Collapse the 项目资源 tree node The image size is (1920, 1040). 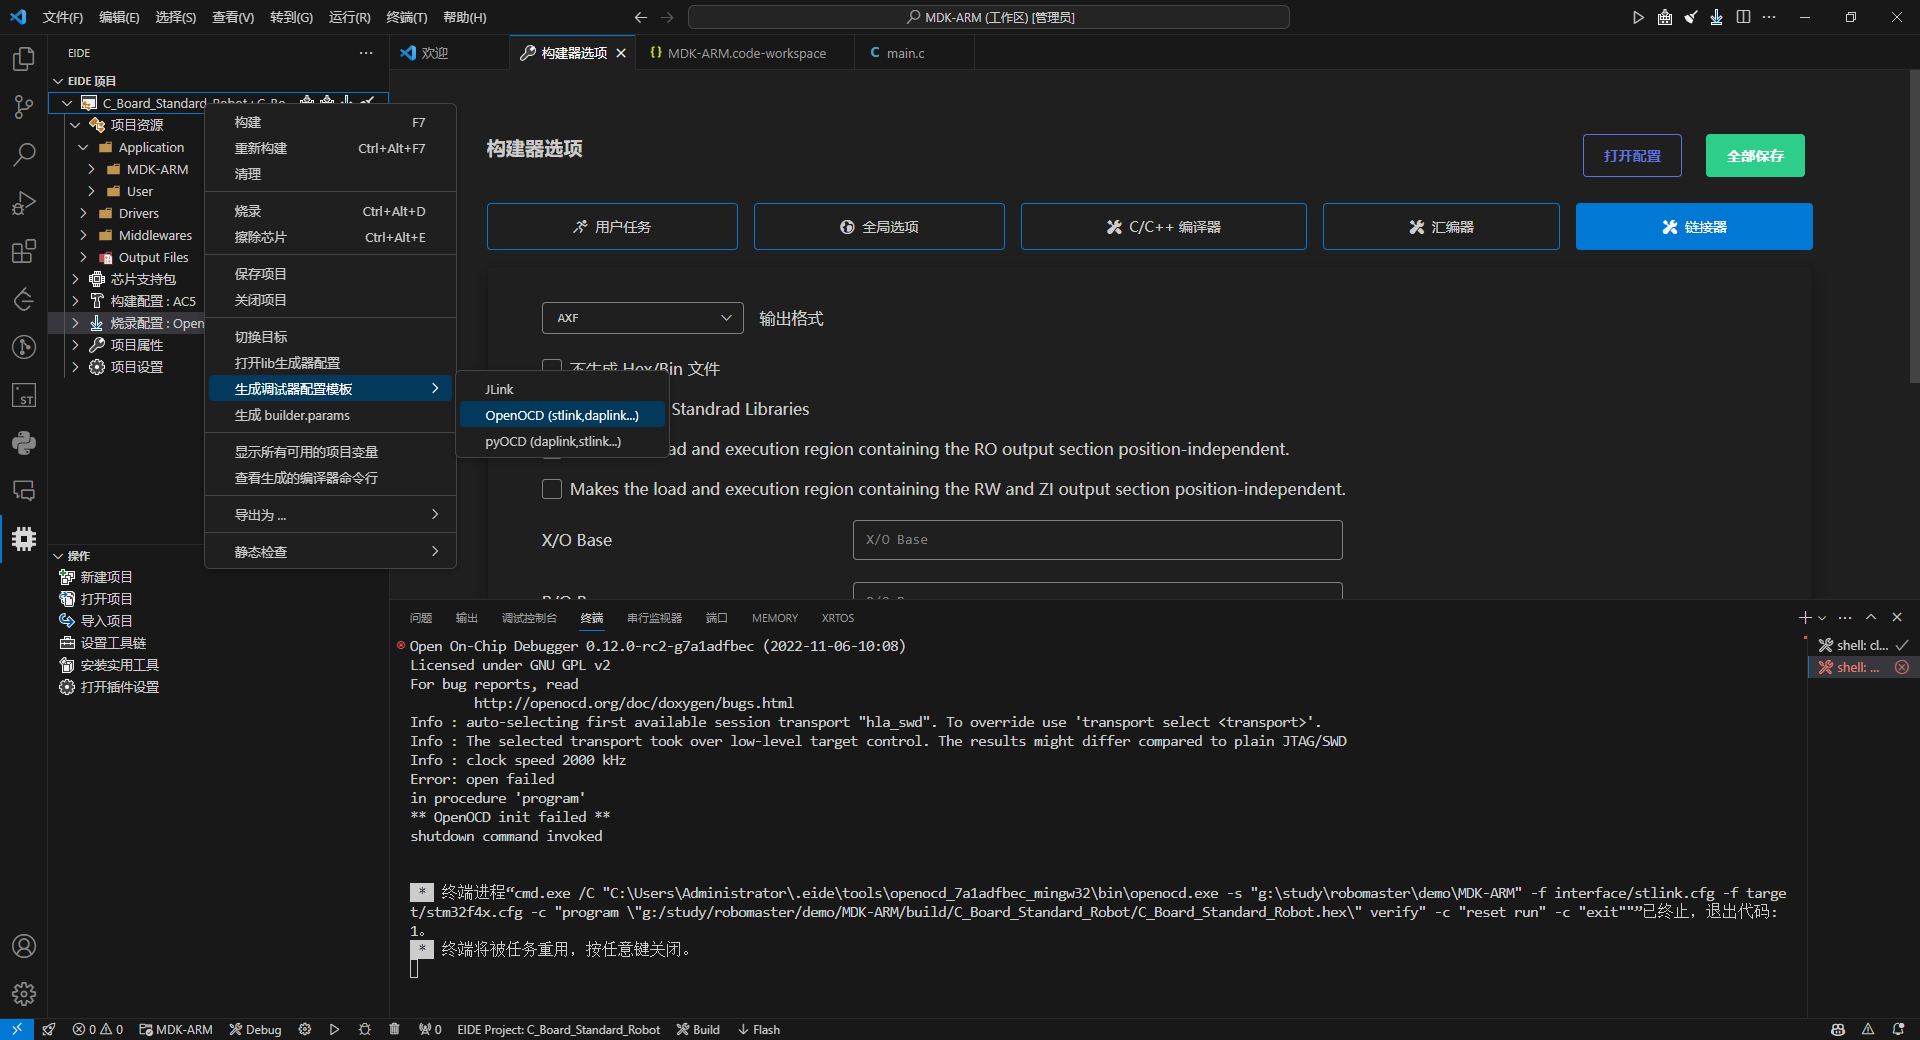pos(75,125)
